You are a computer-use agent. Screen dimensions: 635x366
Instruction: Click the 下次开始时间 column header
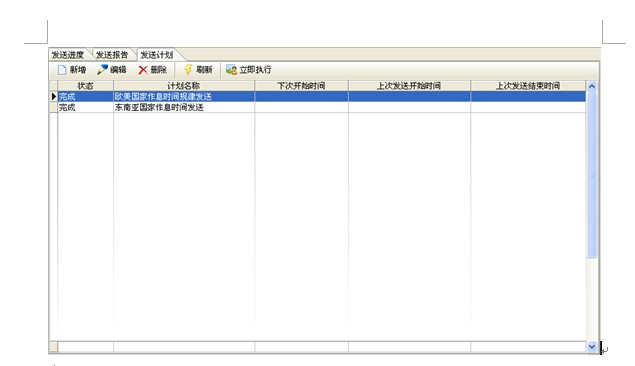tap(301, 85)
